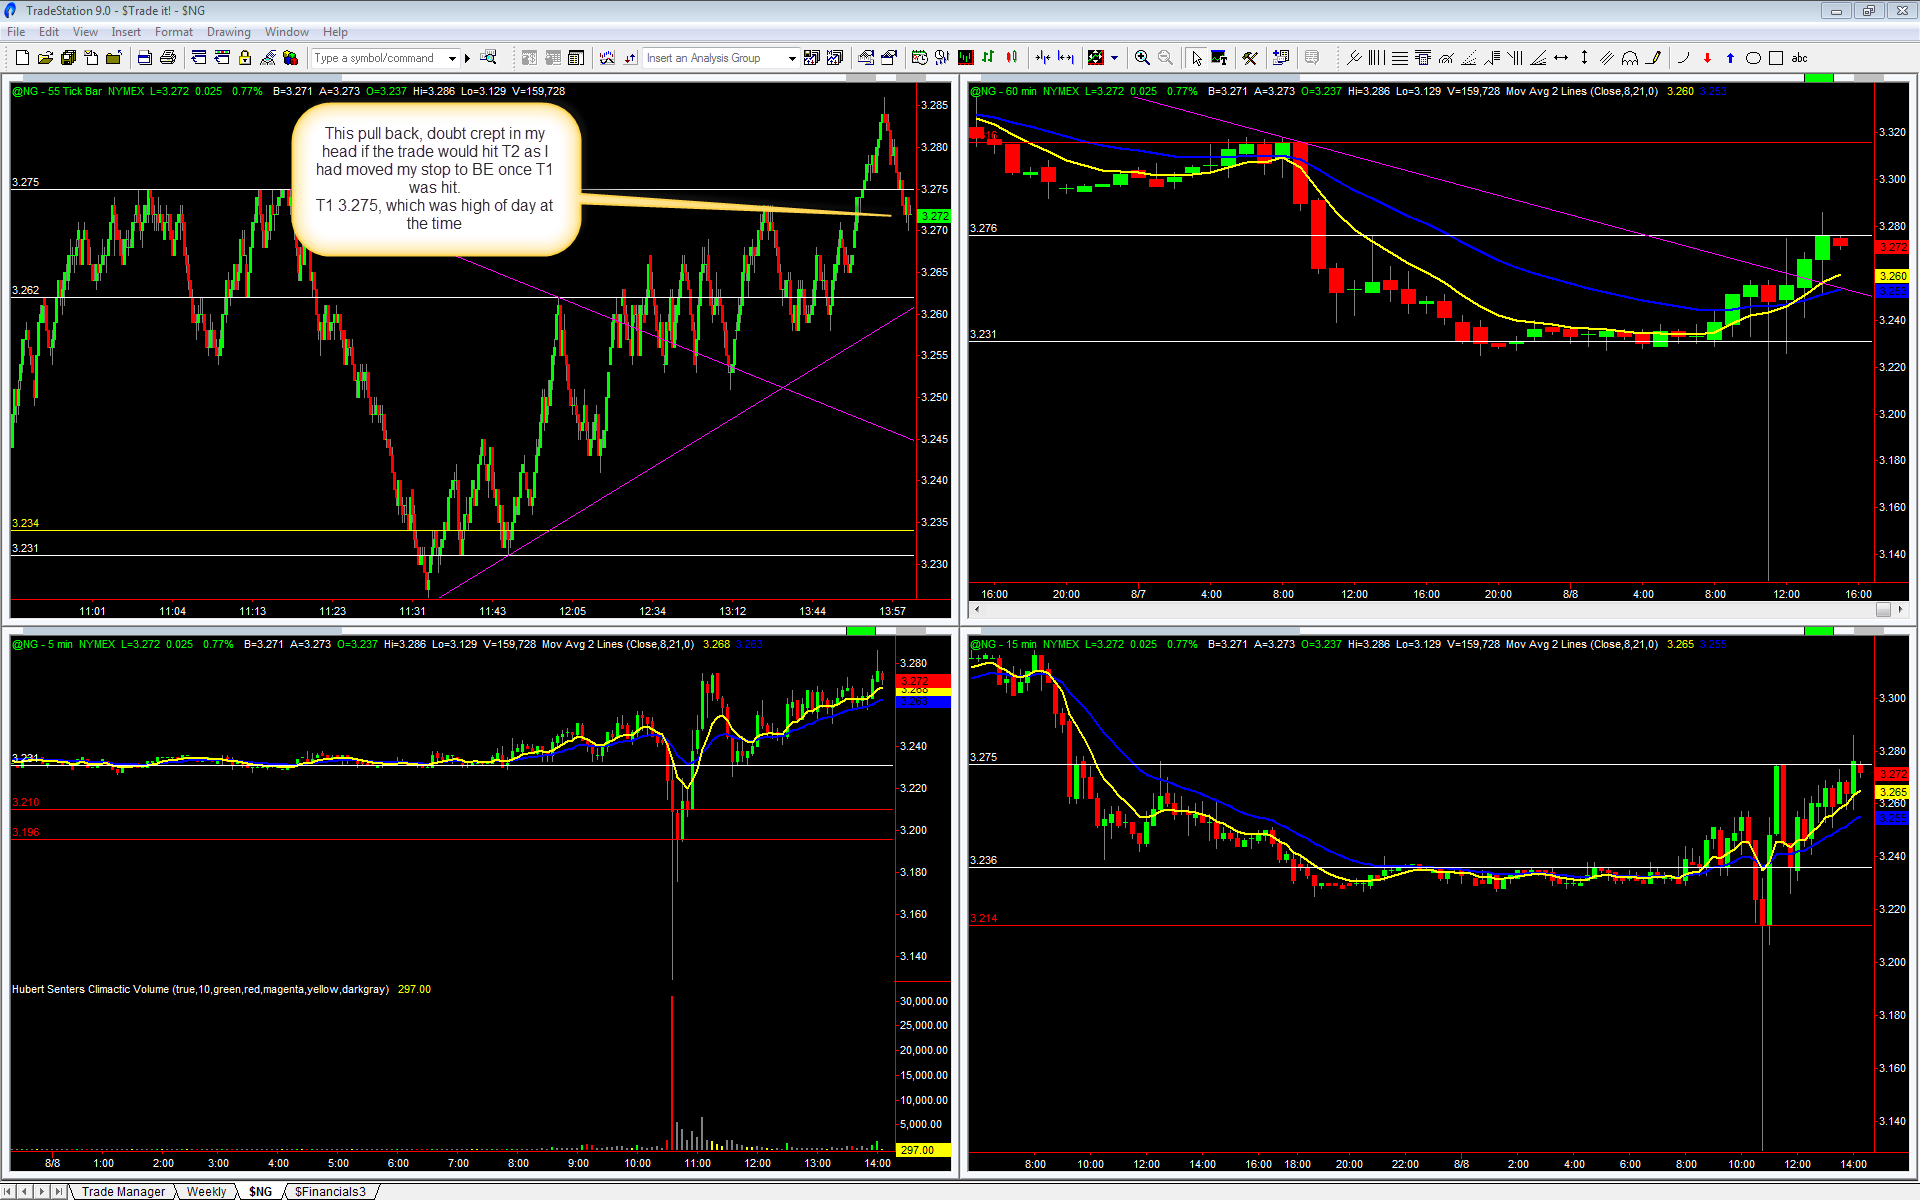Open the File menu
This screenshot has height=1200, width=1920.
[16, 32]
